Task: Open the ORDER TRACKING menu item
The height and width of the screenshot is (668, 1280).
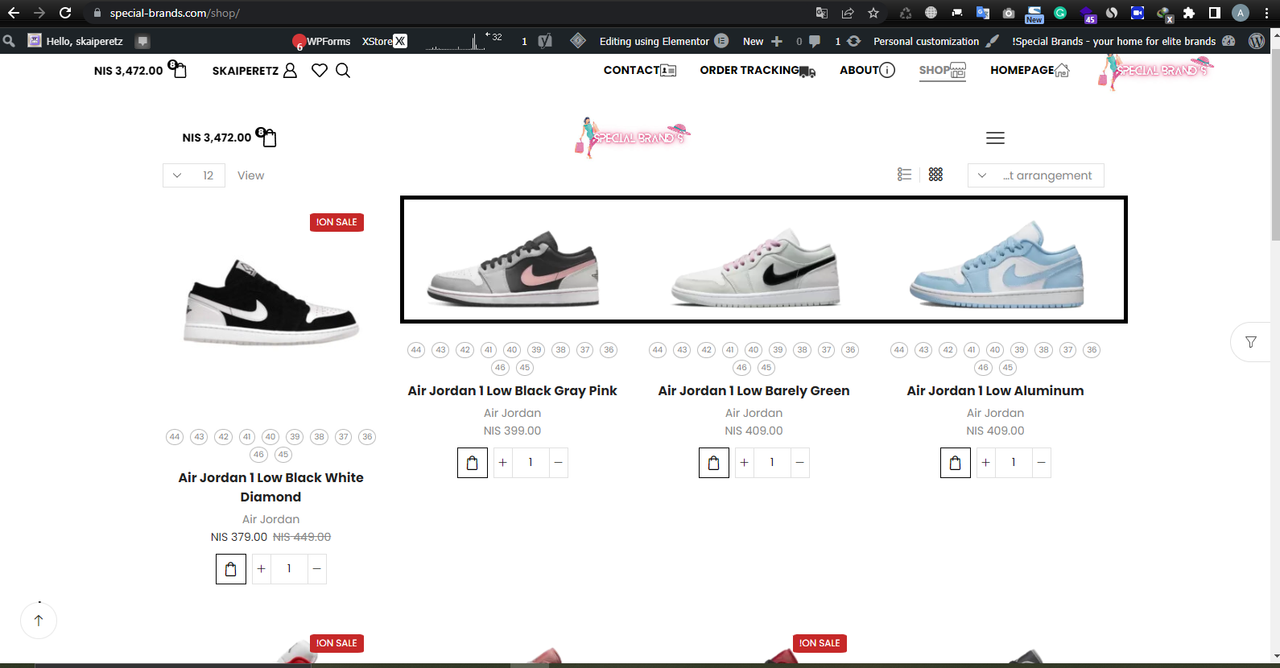Action: pos(758,70)
